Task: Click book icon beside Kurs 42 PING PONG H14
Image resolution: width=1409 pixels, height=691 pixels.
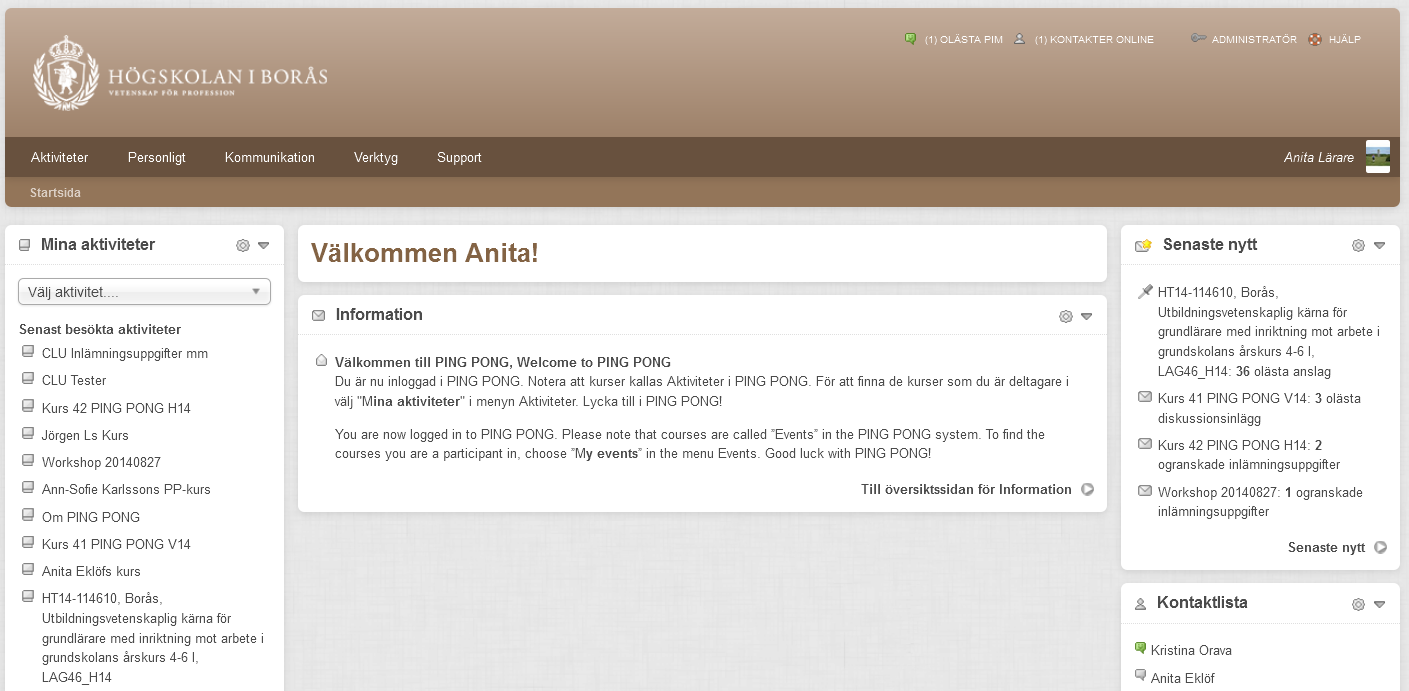Action: (28, 407)
